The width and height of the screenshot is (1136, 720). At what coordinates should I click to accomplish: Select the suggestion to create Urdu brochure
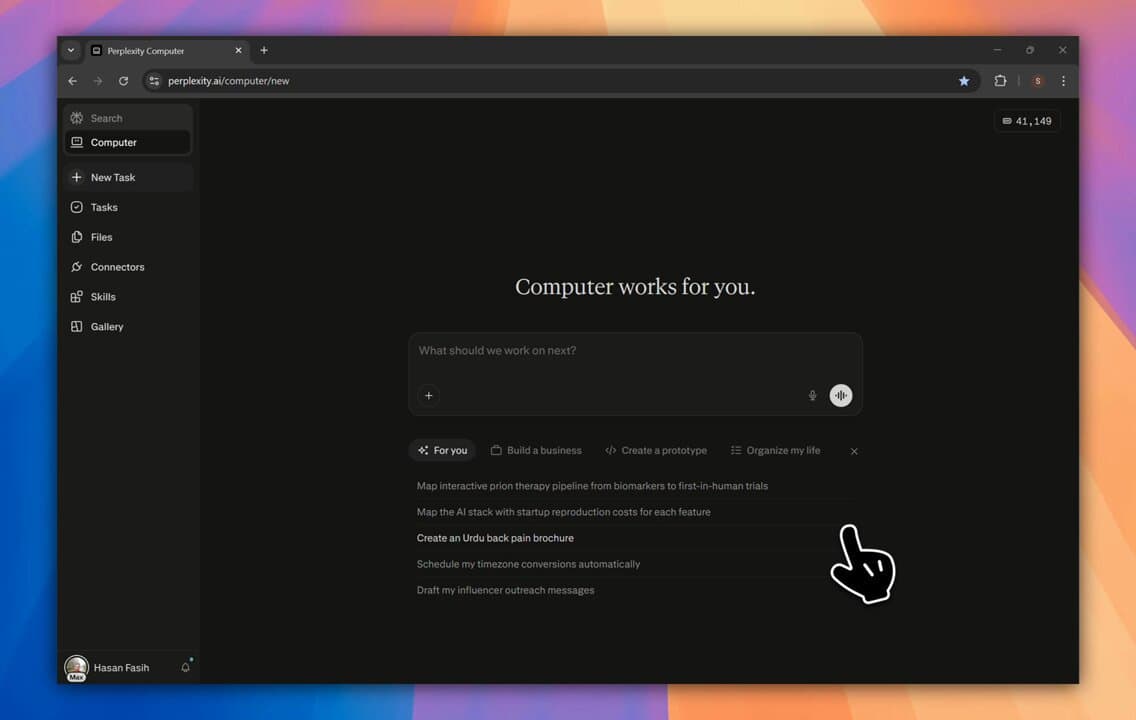click(x=495, y=538)
